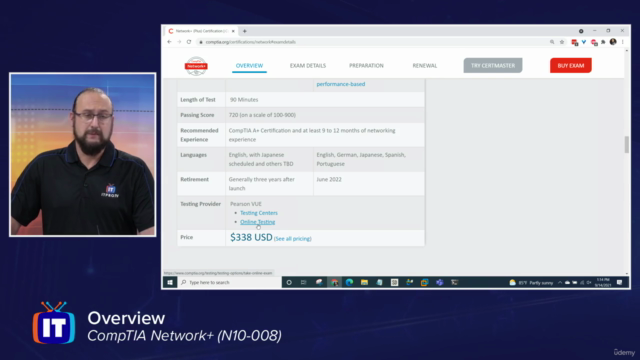640x360 pixels.
Task: Click the $338 USD price text
Action: (251, 238)
